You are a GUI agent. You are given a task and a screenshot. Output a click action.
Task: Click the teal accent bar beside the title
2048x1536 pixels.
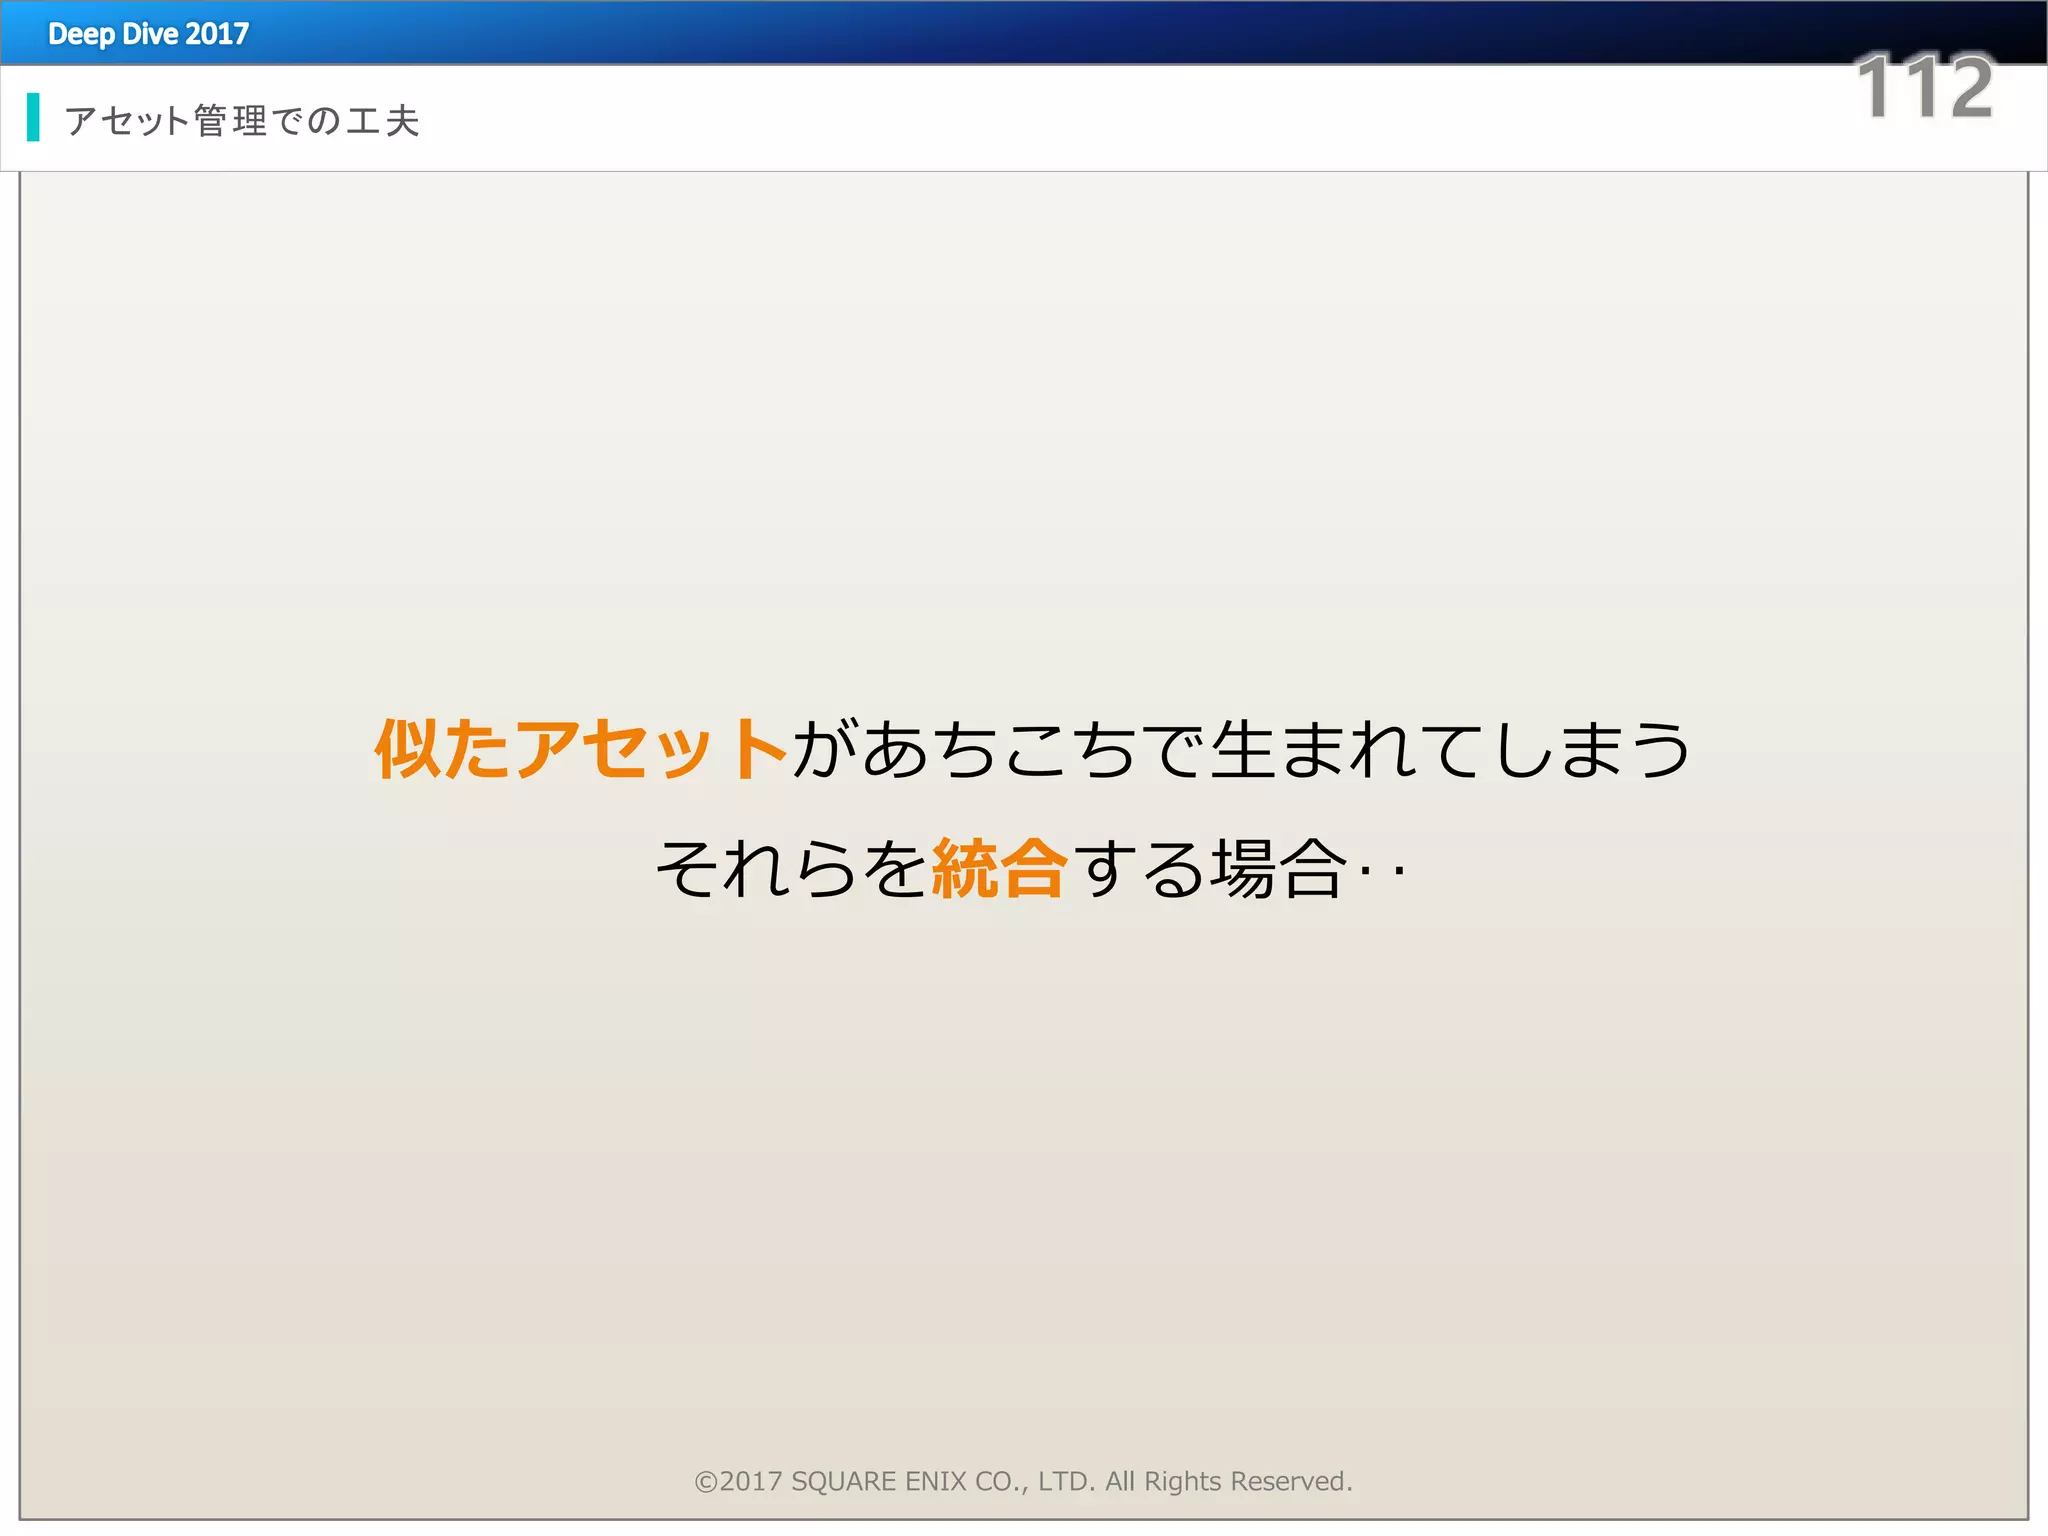pyautogui.click(x=33, y=117)
